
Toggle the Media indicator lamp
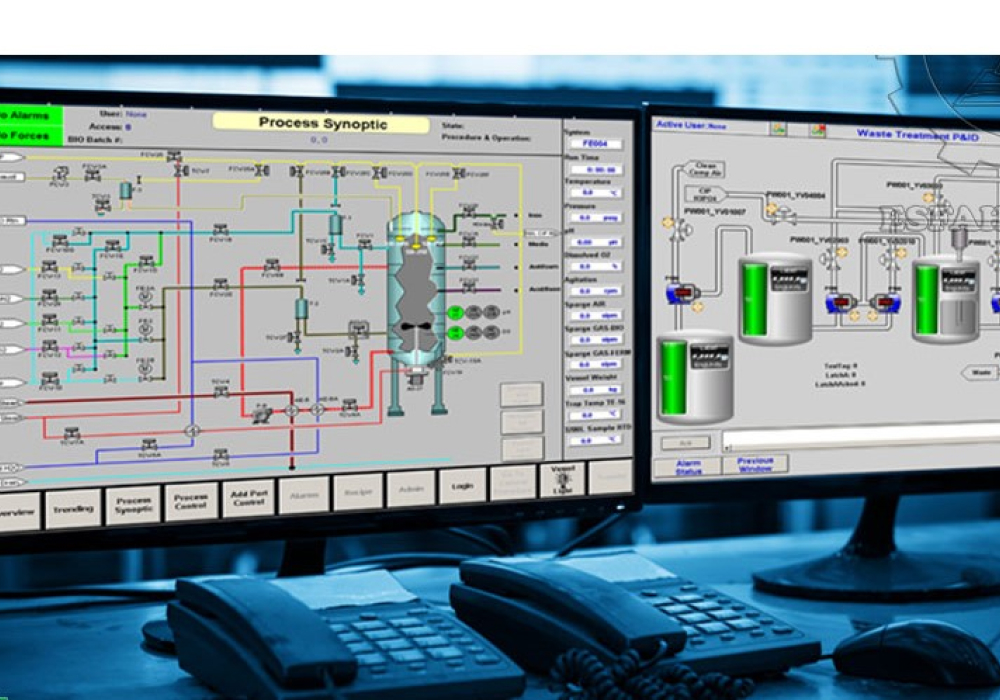[515, 244]
